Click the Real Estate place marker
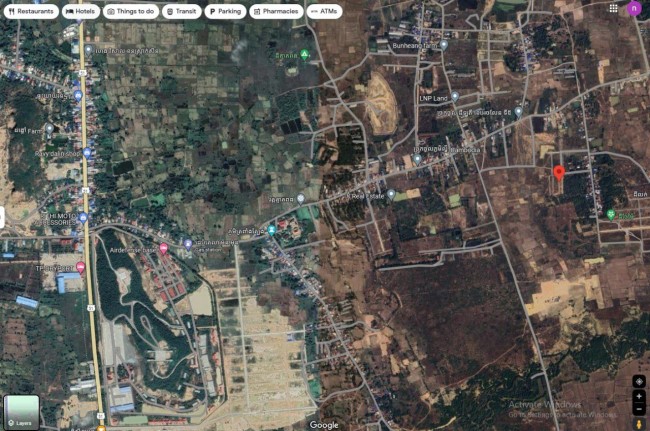650x431 pixels. [x=391, y=194]
